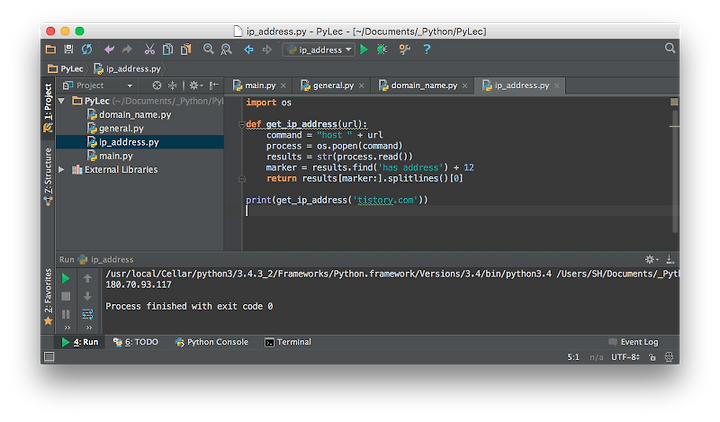Open the 4: Run tool window tab
Screen dimensions: 720x422
coord(80,342)
